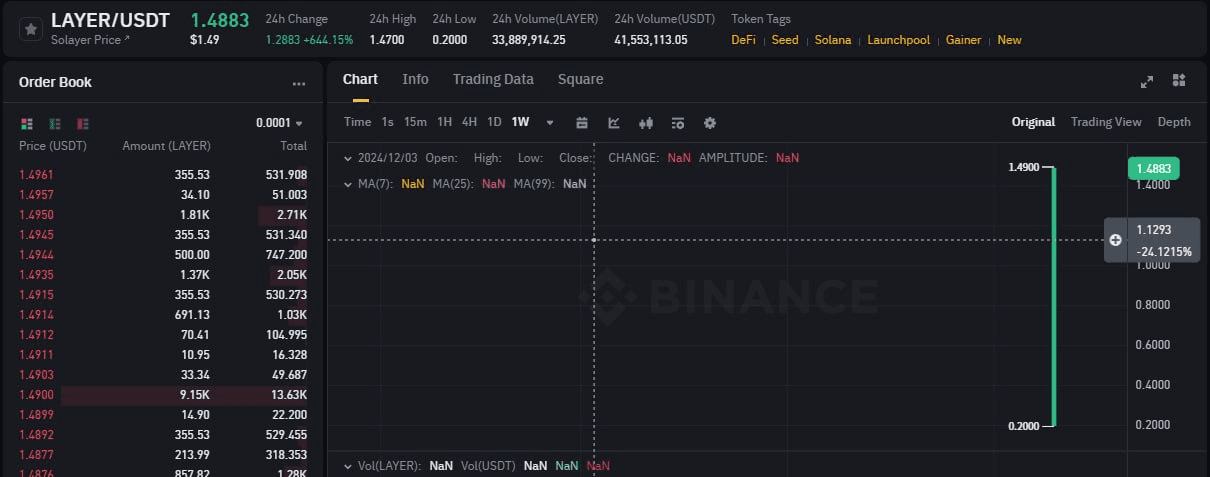
Task: Click the Solana token tag
Action: point(833,40)
